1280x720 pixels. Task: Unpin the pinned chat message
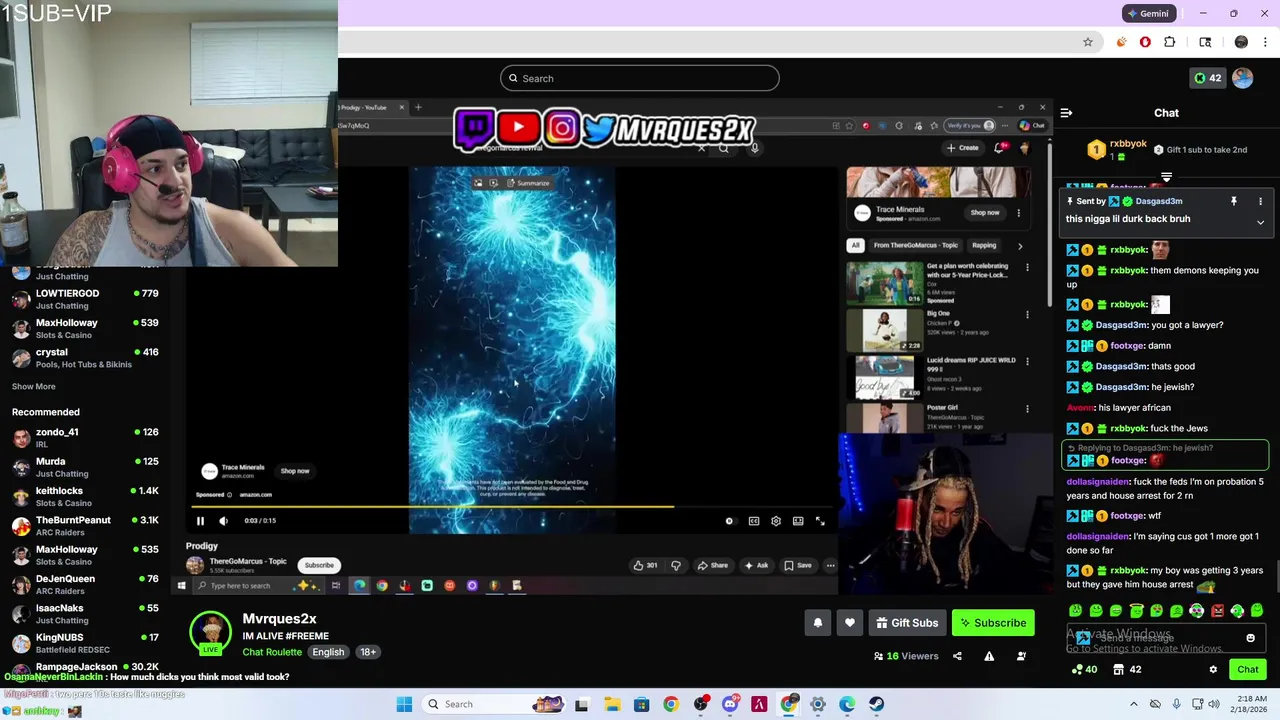click(x=1234, y=201)
